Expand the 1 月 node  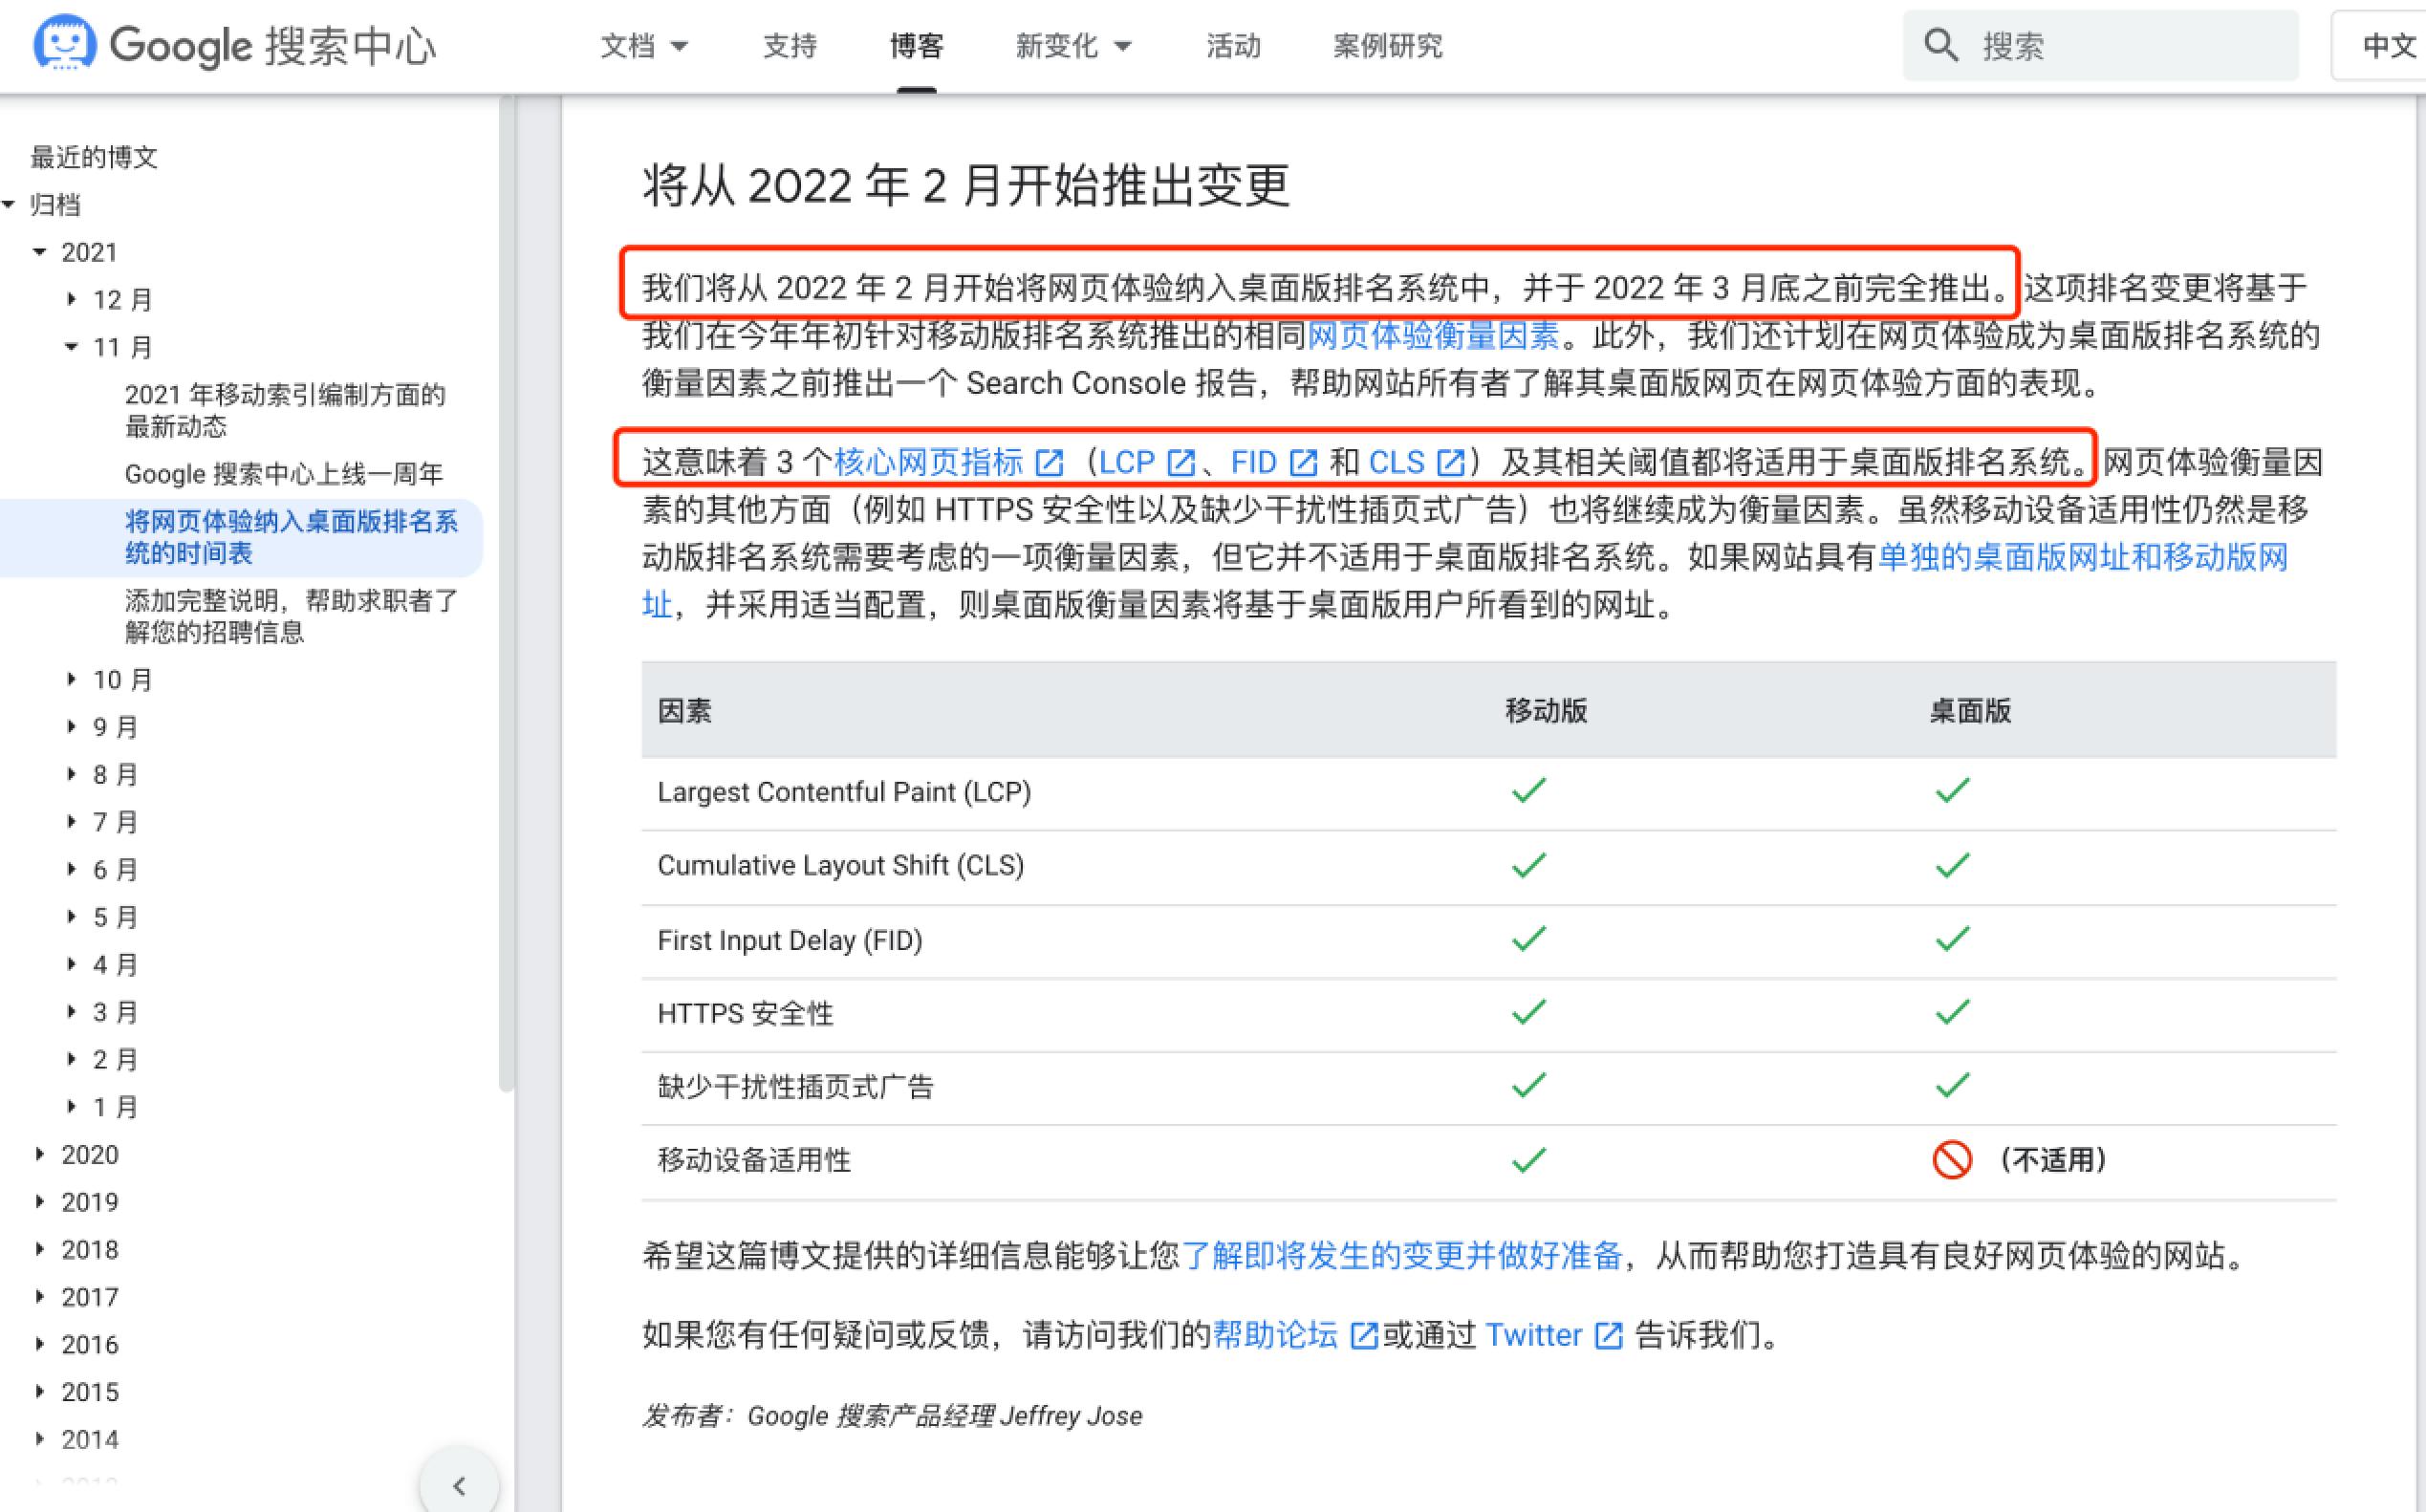[71, 1107]
